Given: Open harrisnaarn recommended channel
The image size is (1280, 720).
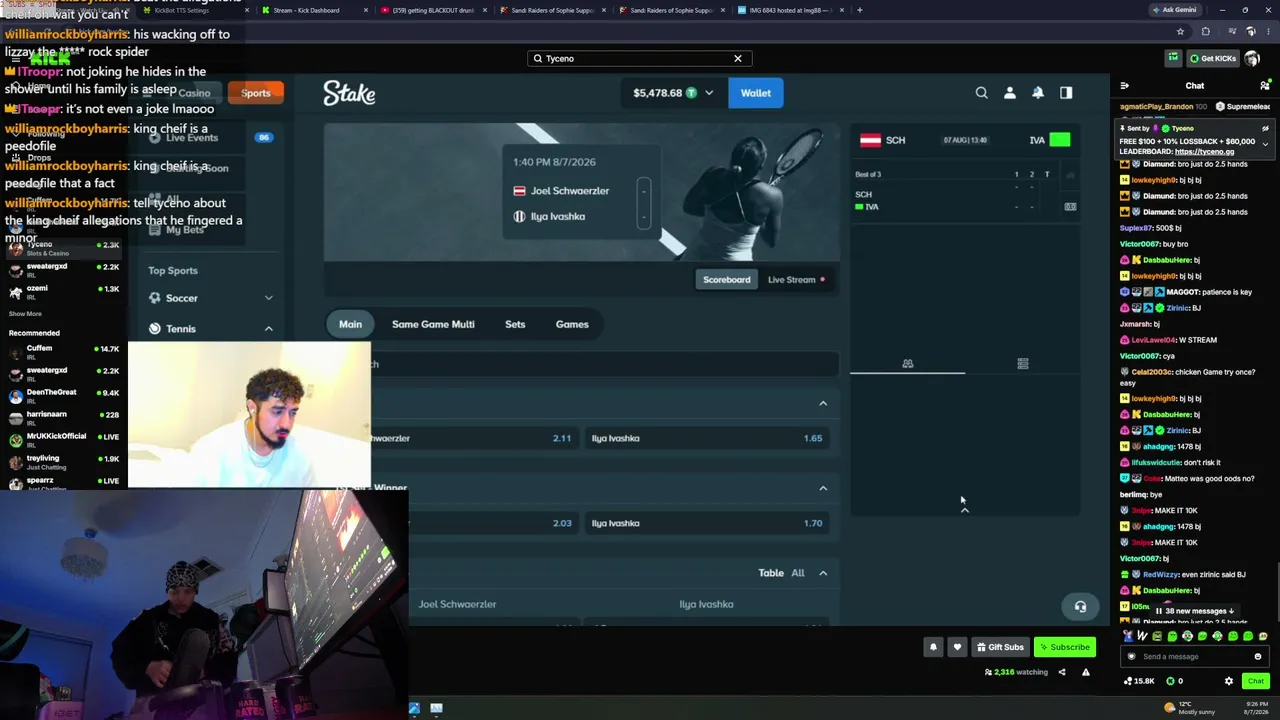Looking at the screenshot, I should point(62,418).
